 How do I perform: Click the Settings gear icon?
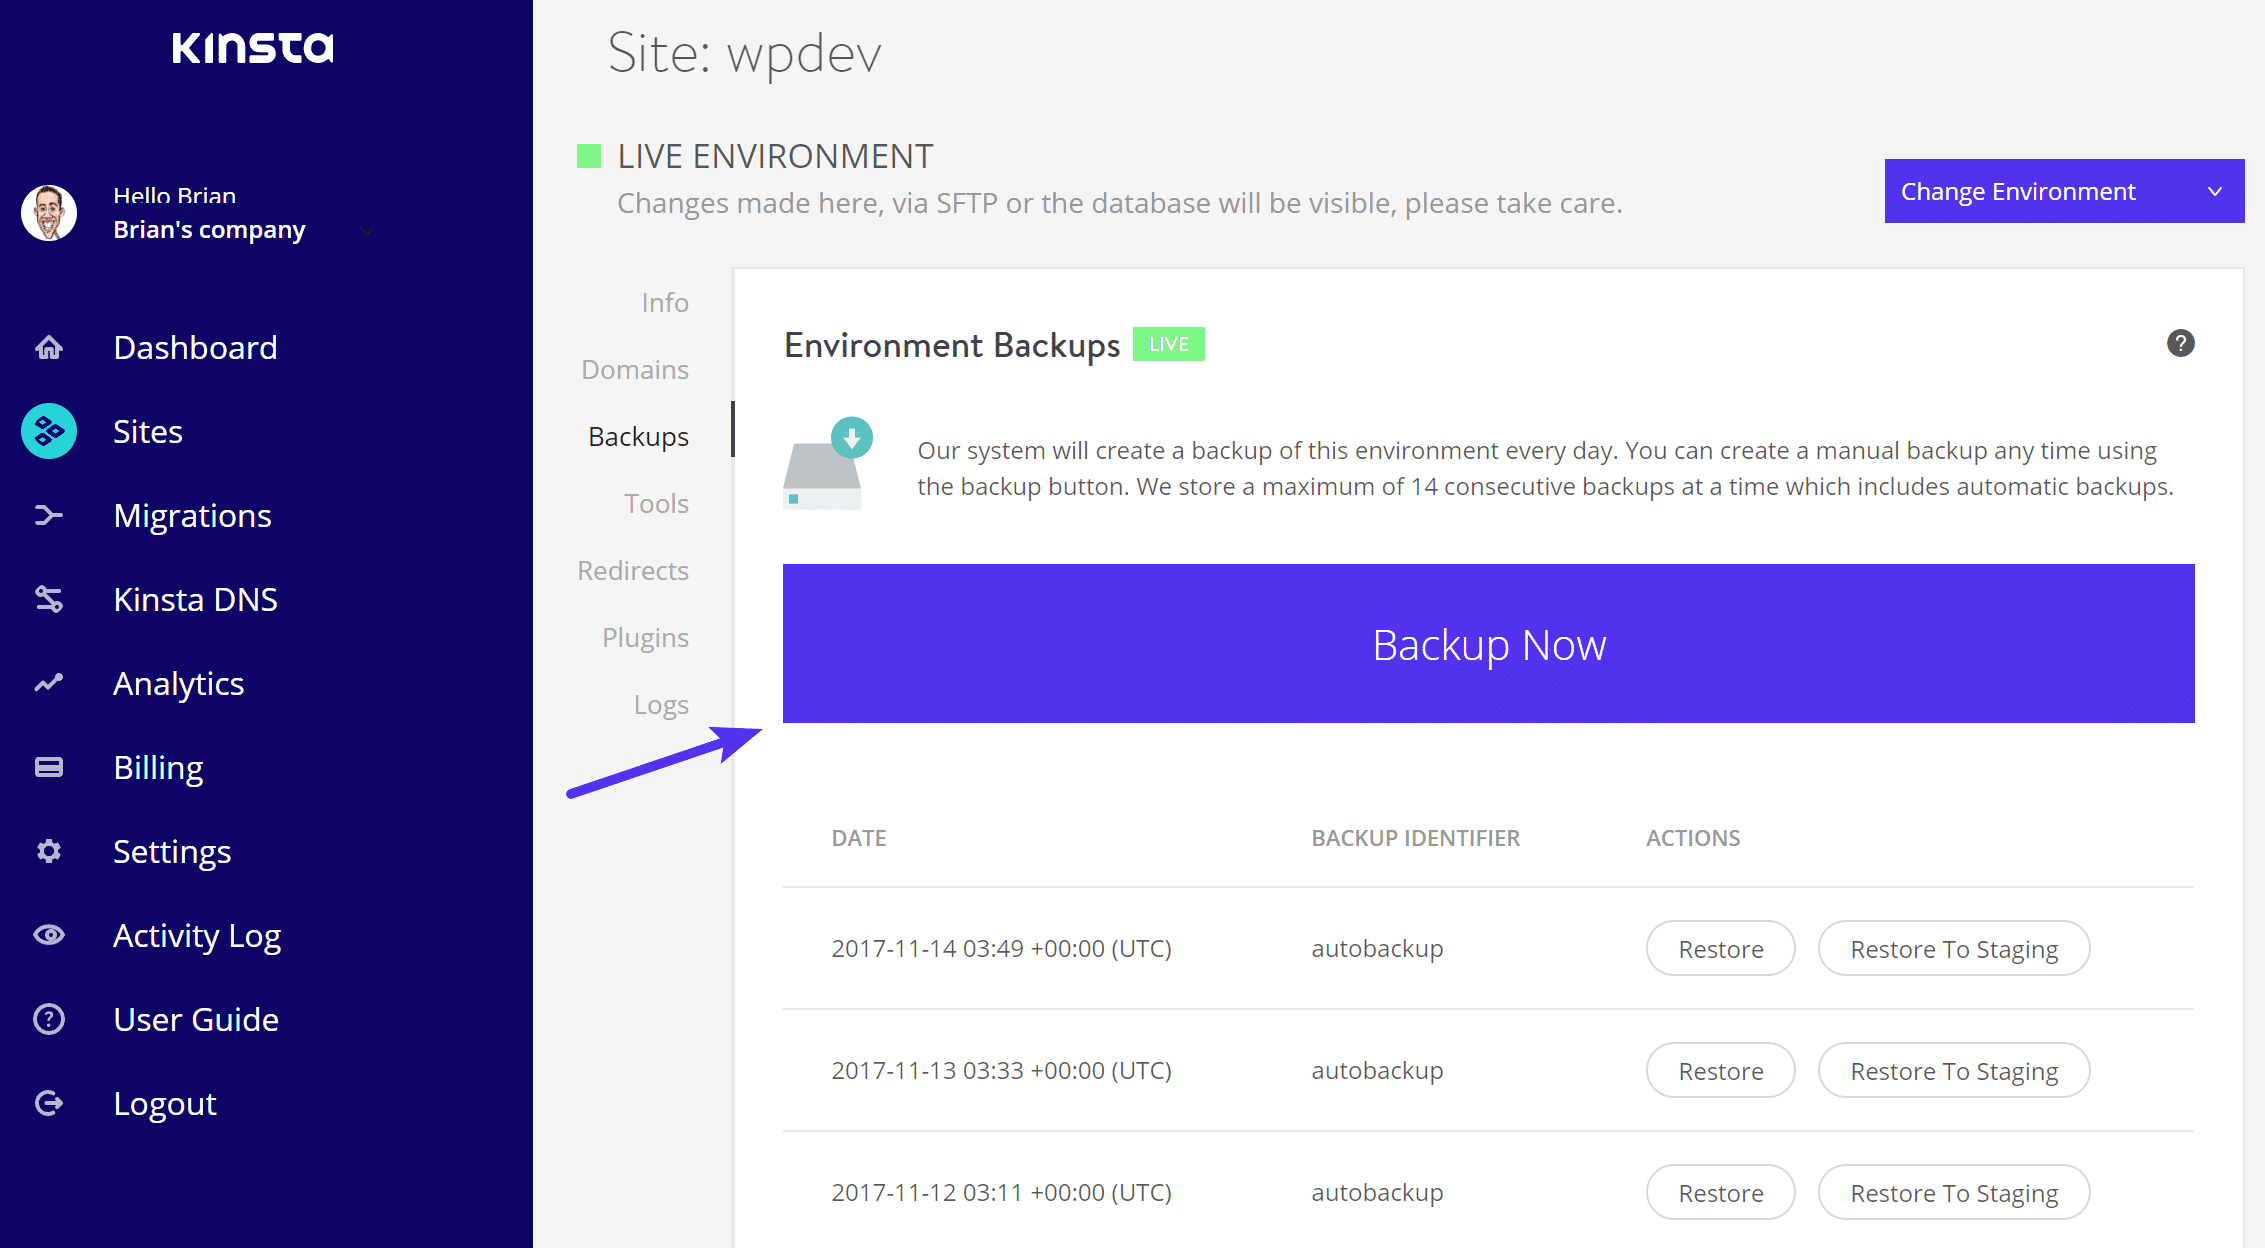pyautogui.click(x=49, y=851)
